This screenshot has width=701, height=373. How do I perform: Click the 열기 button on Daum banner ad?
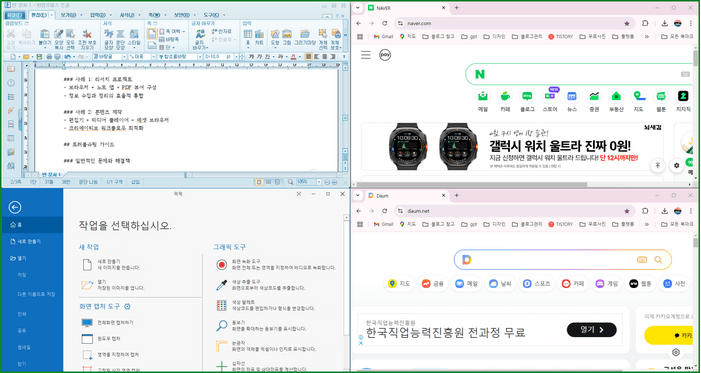click(591, 330)
